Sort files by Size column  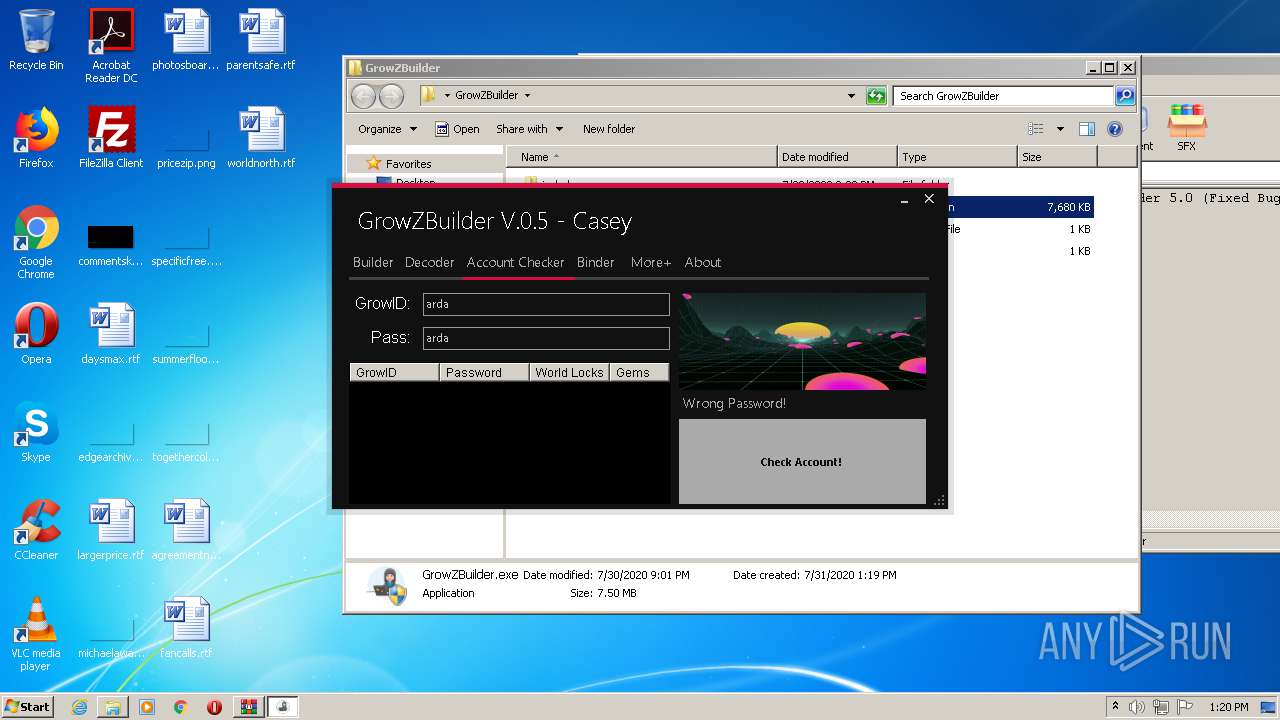(1057, 157)
